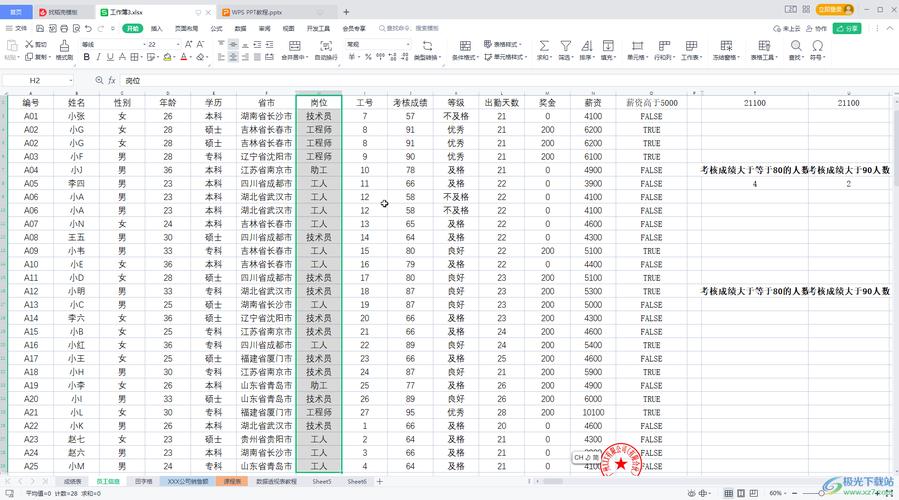Open the File (文件) menu
Image resolution: width=899 pixels, height=500 pixels.
tap(17, 28)
